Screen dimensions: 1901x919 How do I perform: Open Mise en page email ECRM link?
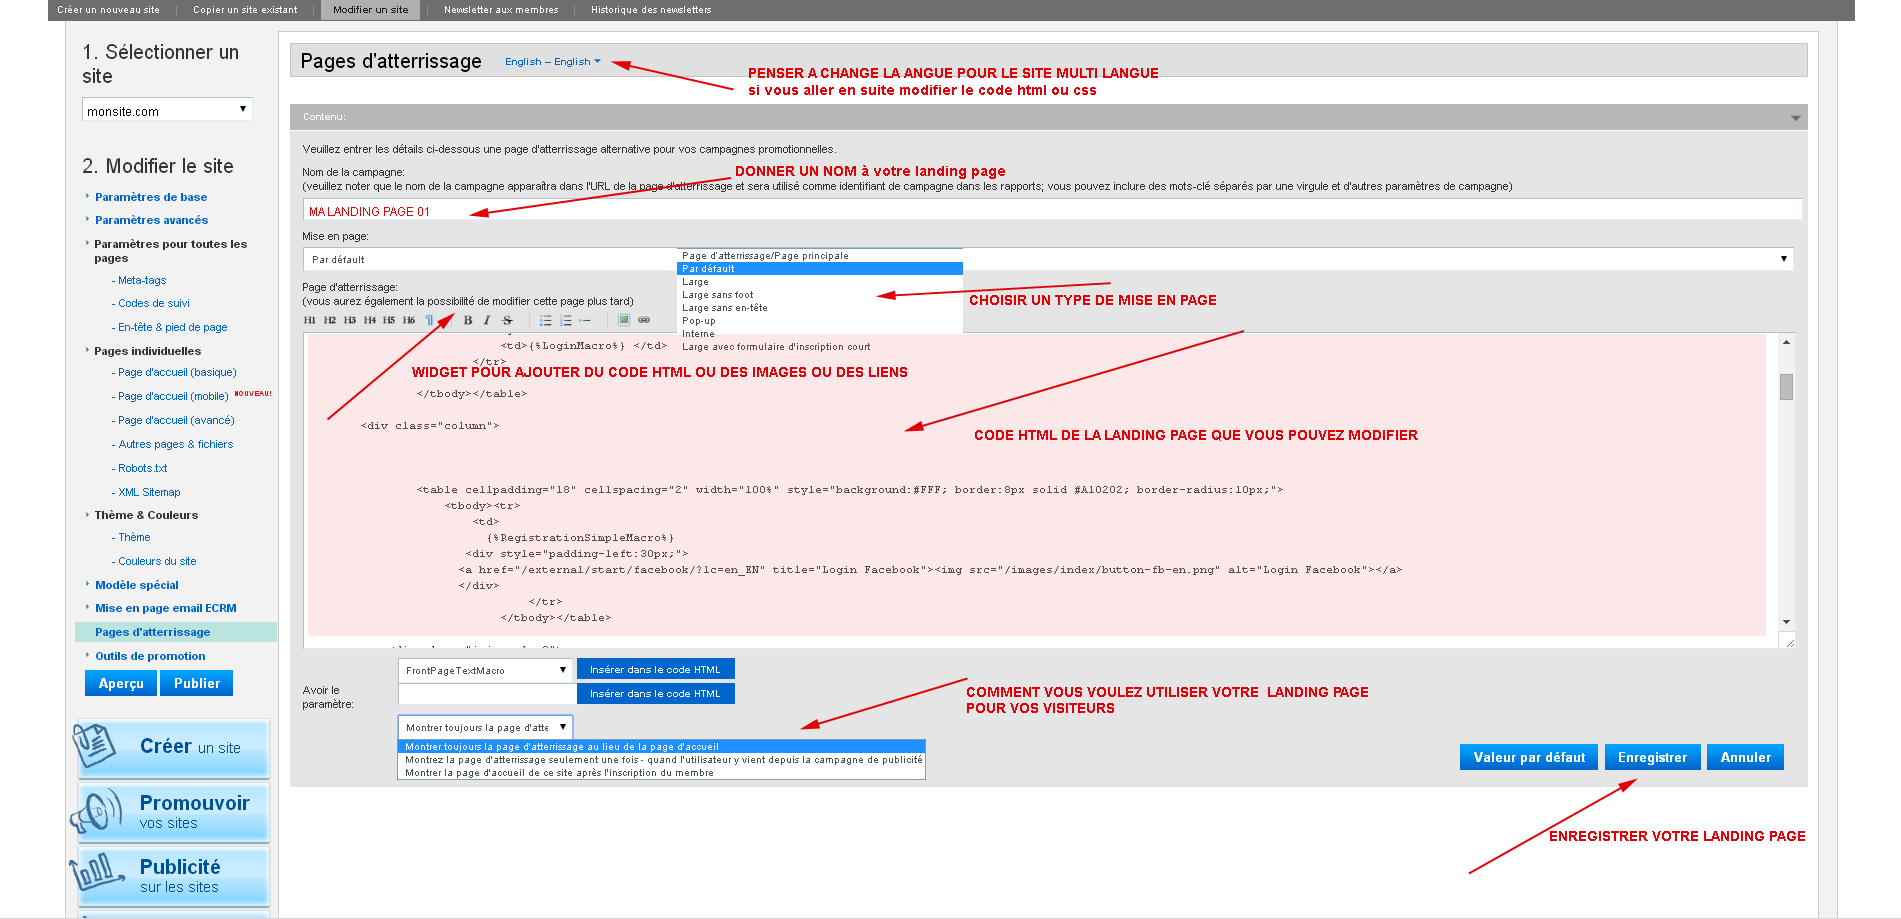click(x=166, y=608)
